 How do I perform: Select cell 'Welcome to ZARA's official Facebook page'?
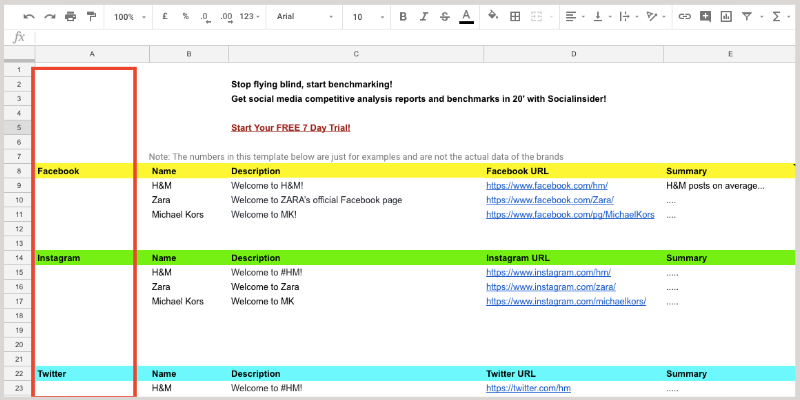click(356, 200)
